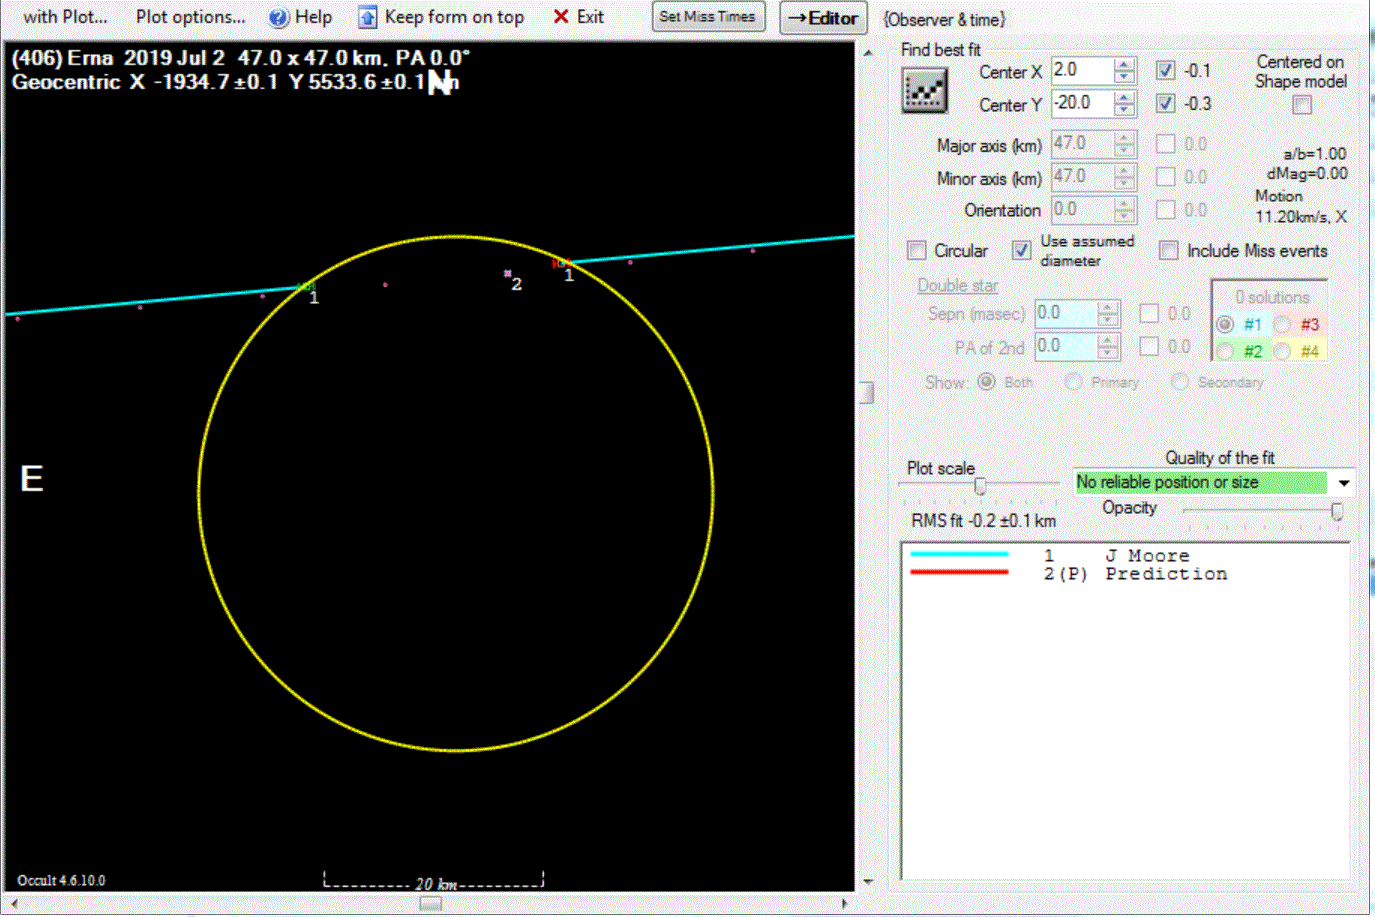The width and height of the screenshot is (1375, 917).
Task: Check the Centered on Shape model box
Action: coord(1301,105)
